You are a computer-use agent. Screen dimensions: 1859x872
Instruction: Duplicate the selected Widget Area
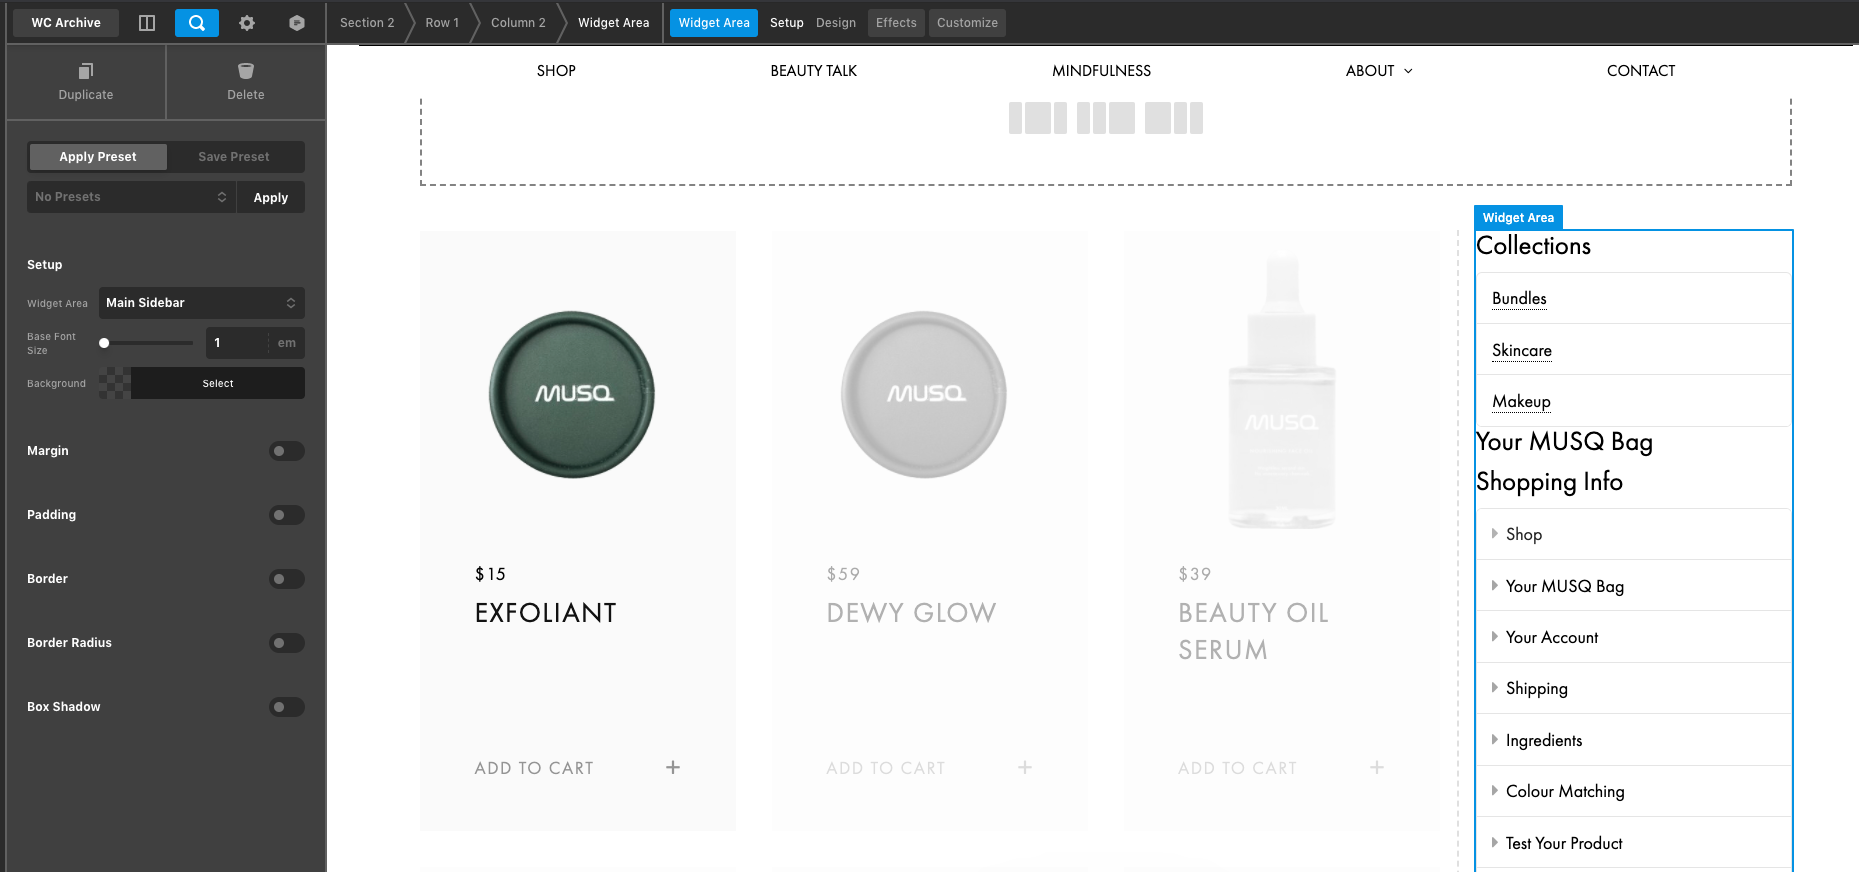(86, 81)
